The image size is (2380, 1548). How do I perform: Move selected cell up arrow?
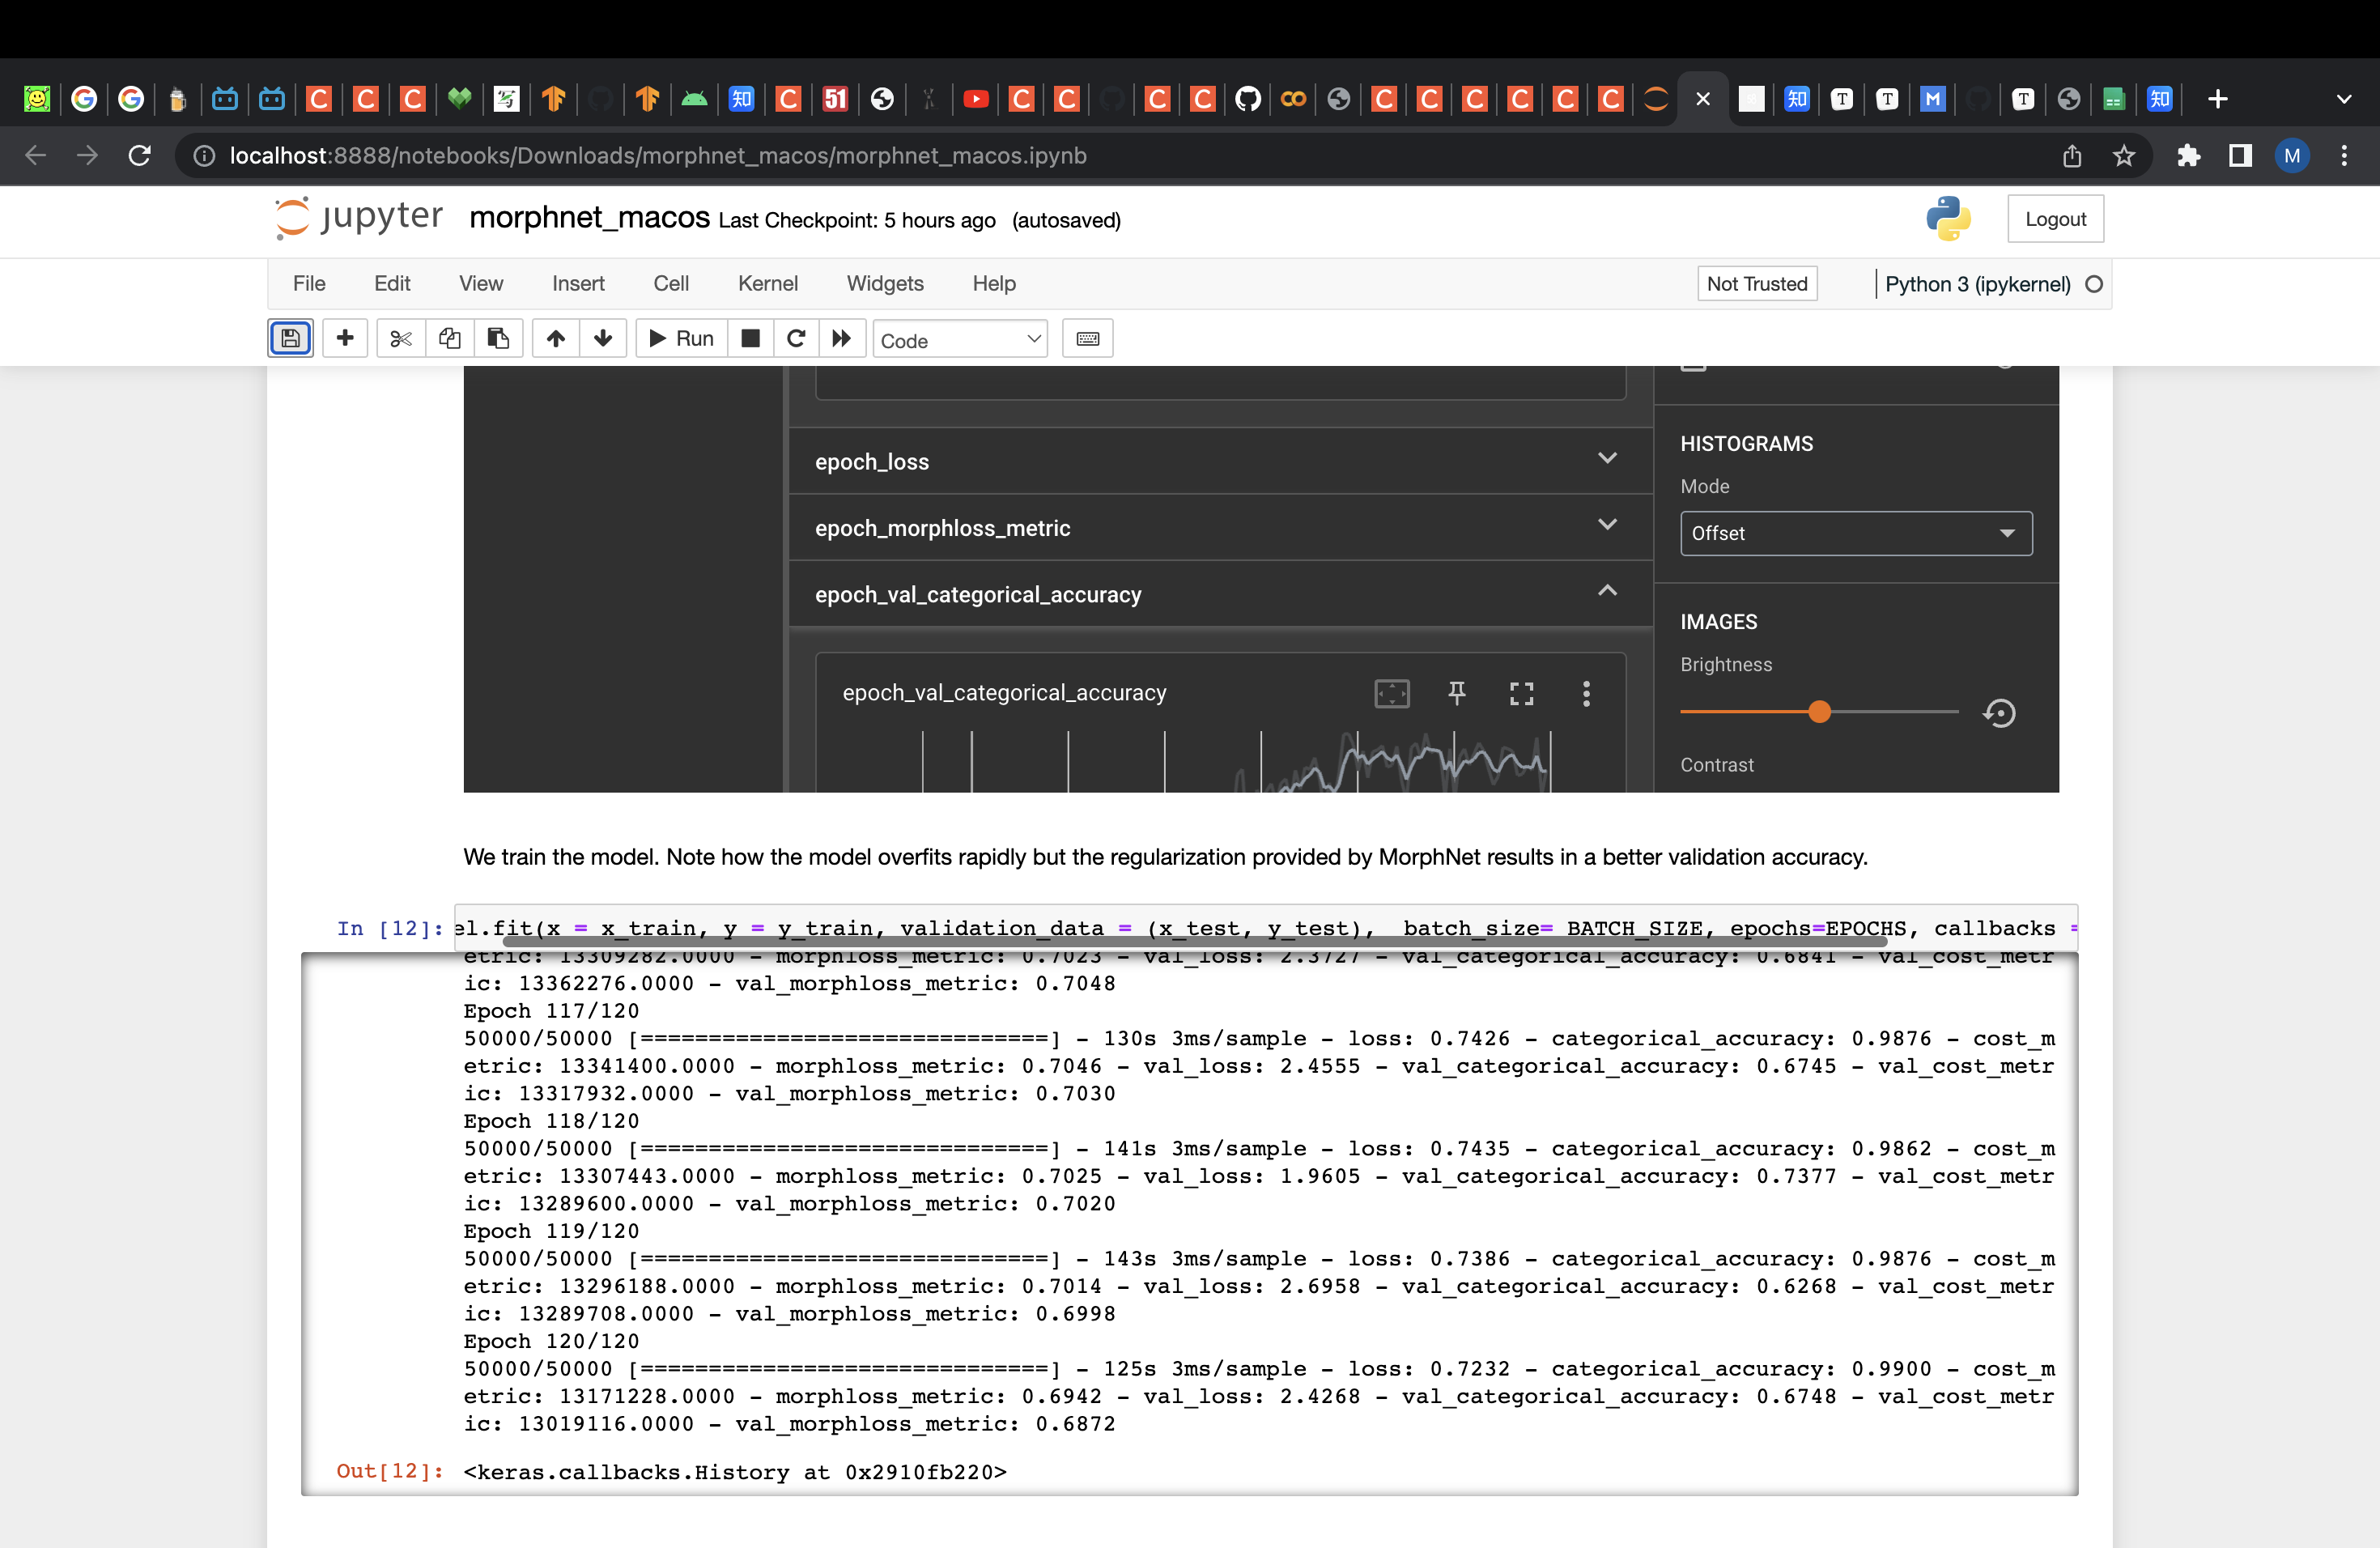tap(556, 339)
